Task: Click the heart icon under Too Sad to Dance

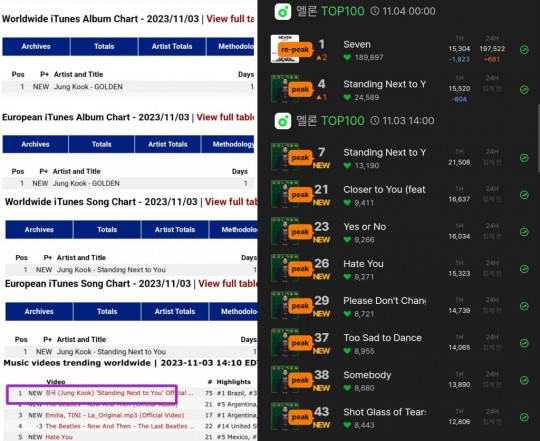Action: point(347,351)
